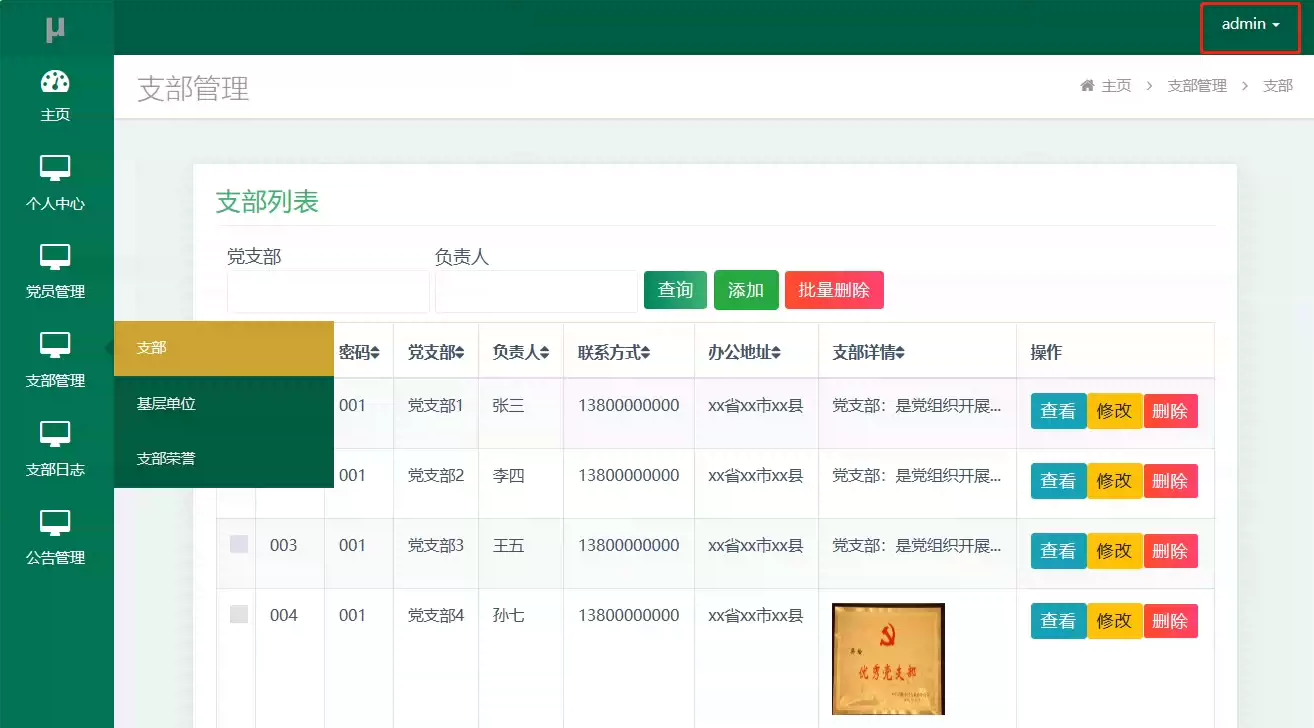
Task: Click the μ logo in sidebar
Action: tap(55, 29)
